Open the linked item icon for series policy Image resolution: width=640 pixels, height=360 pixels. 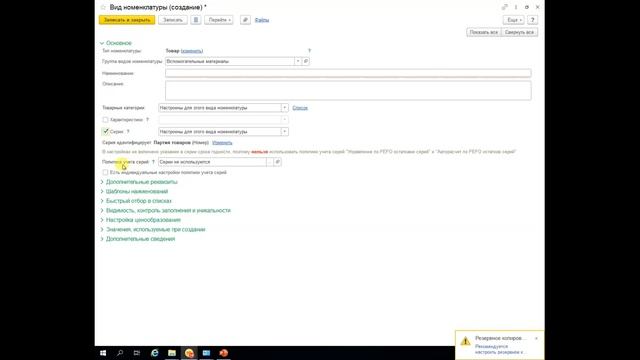pyautogui.click(x=278, y=162)
